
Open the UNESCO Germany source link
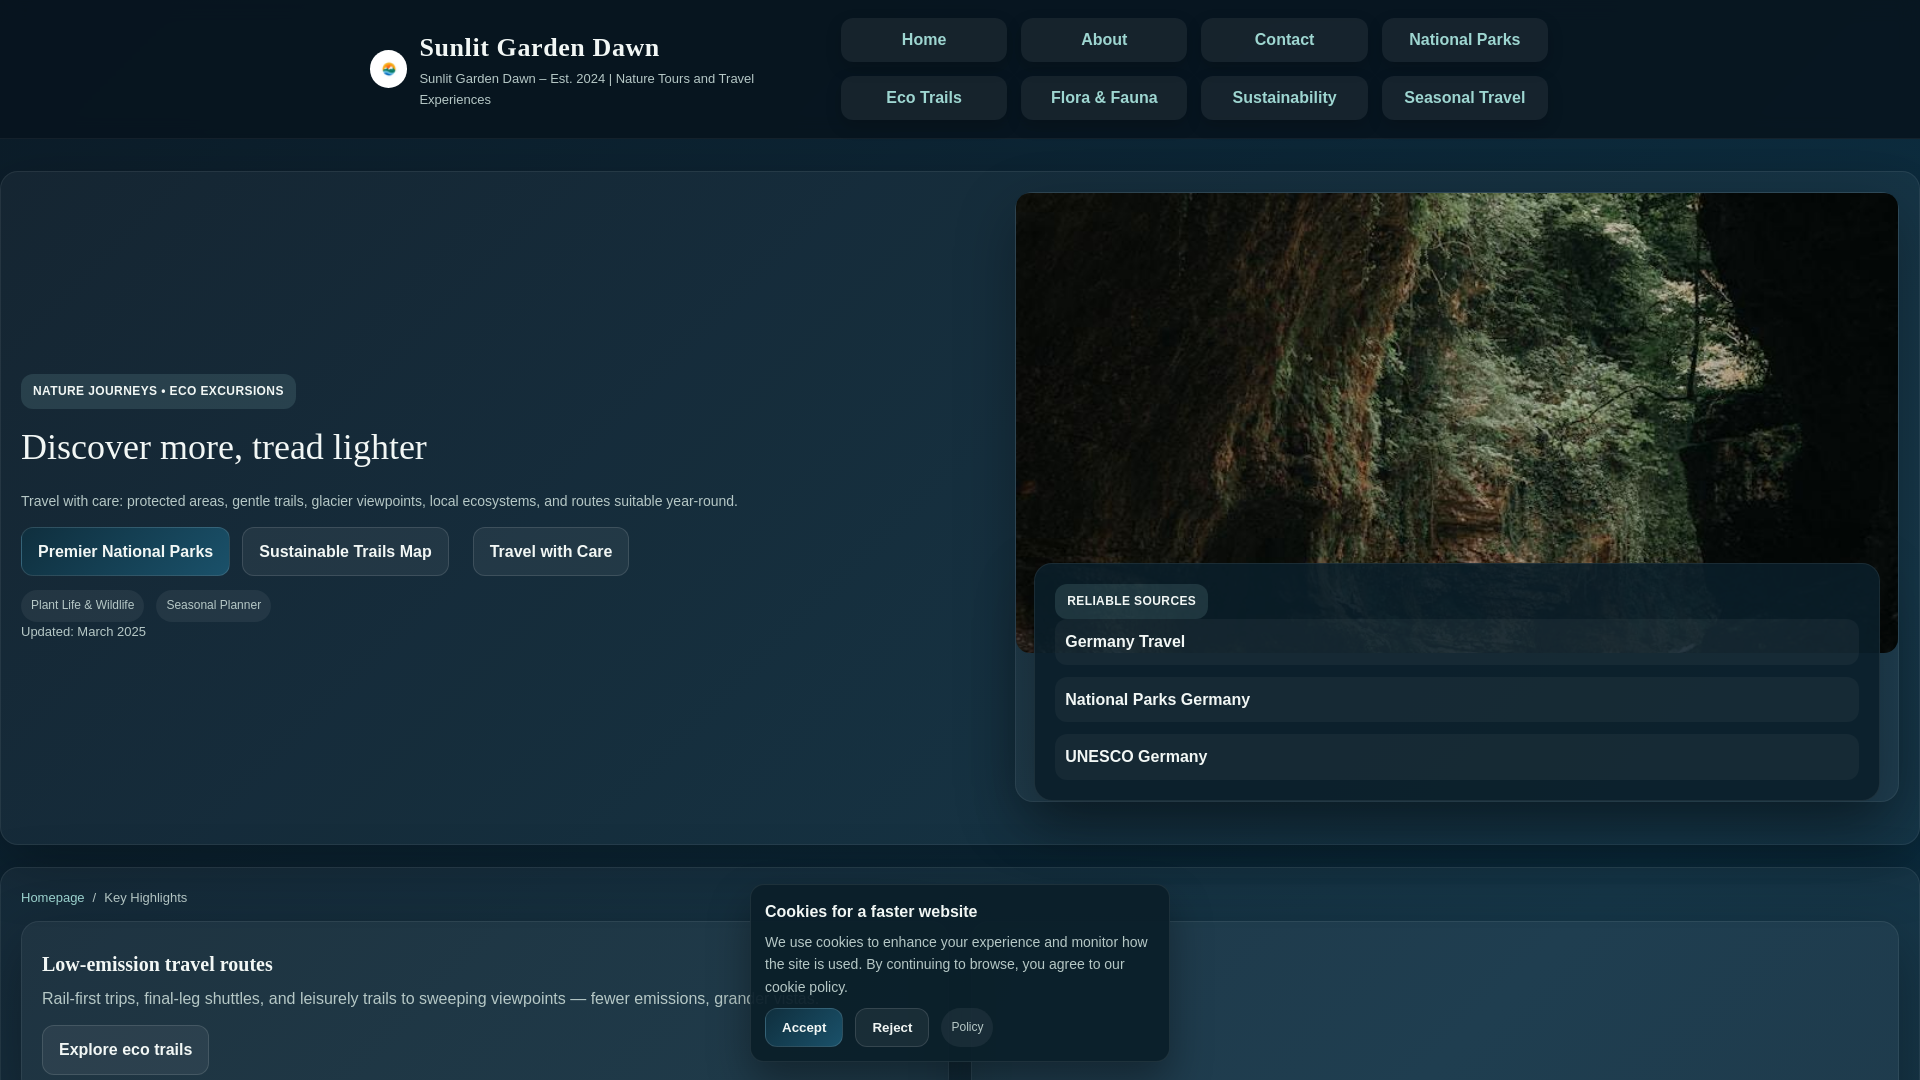[x=1456, y=757]
